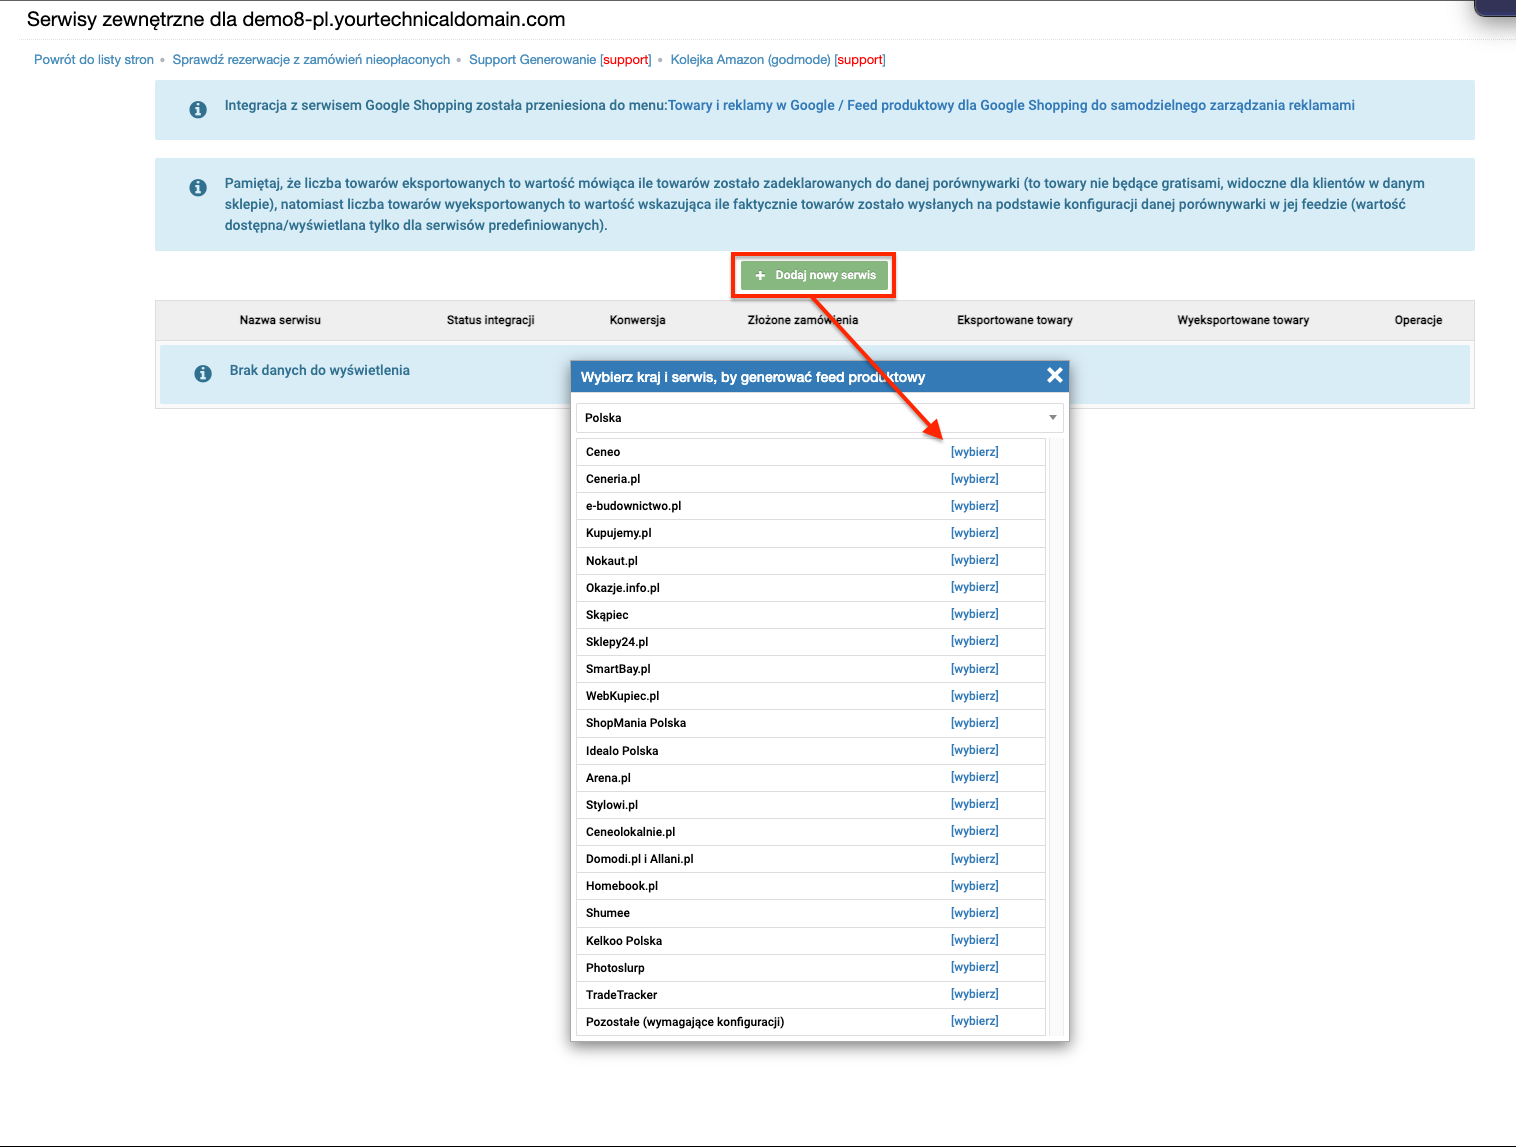Select wybierz for SmartBay.pl

point(974,669)
